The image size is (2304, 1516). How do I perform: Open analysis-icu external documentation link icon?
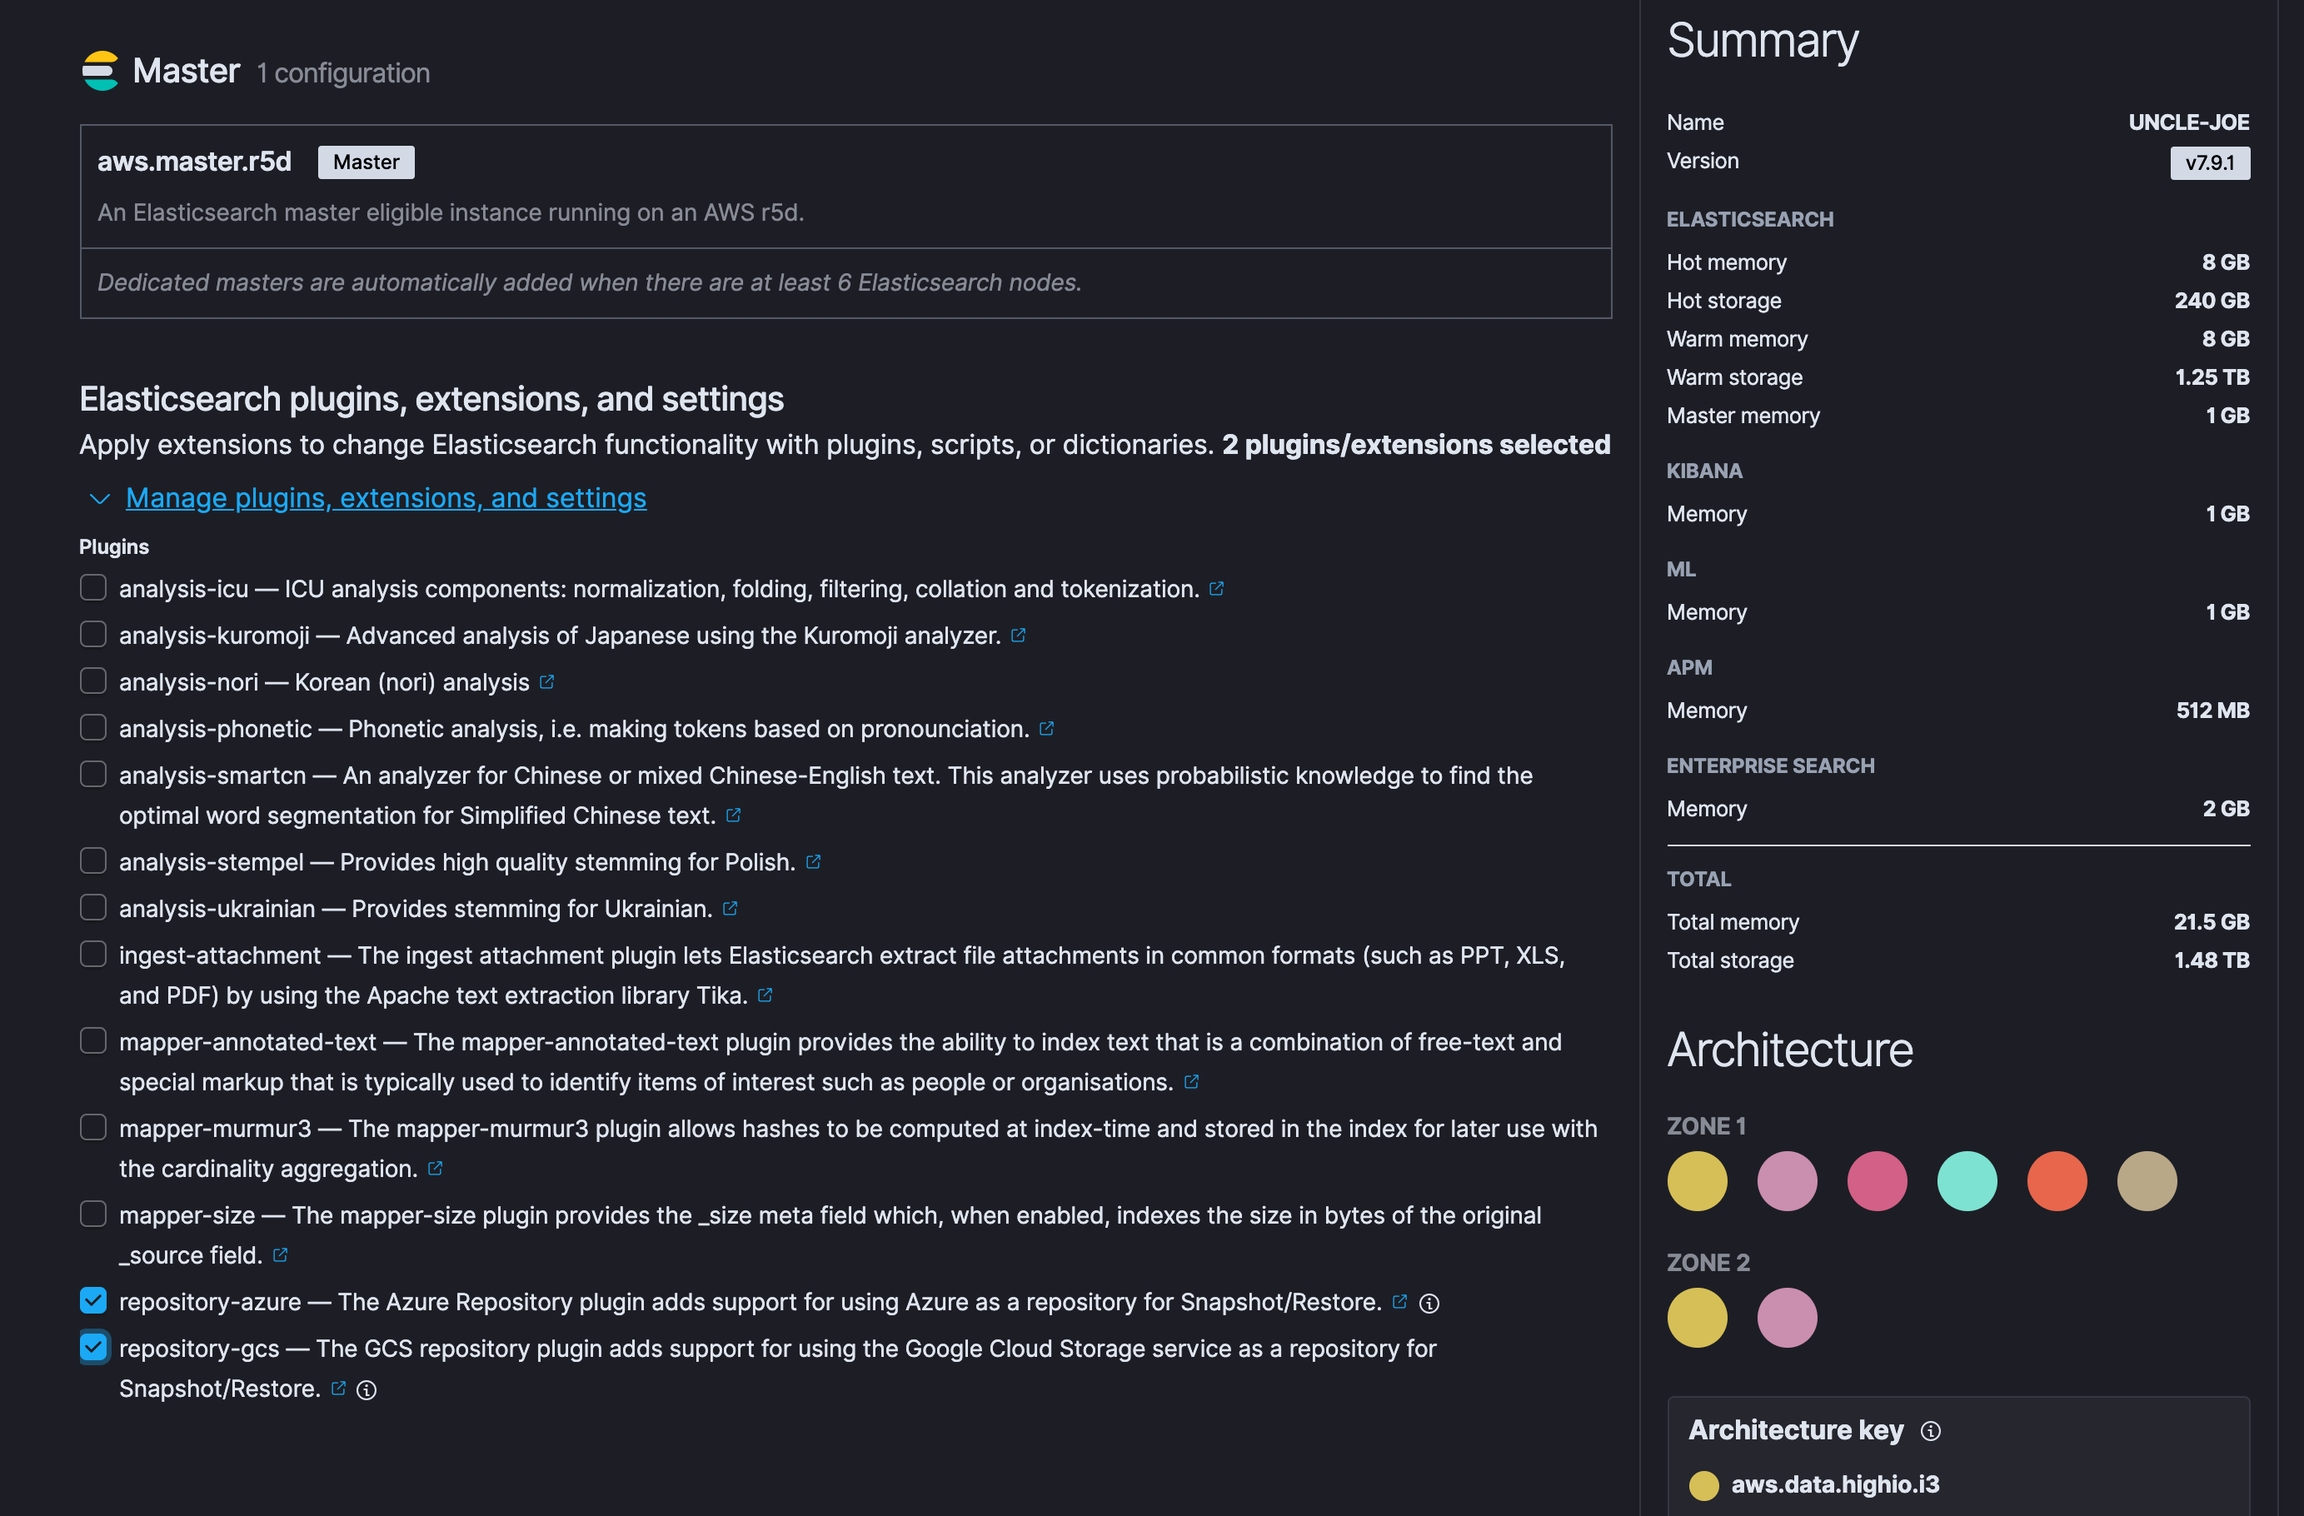pos(1216,589)
